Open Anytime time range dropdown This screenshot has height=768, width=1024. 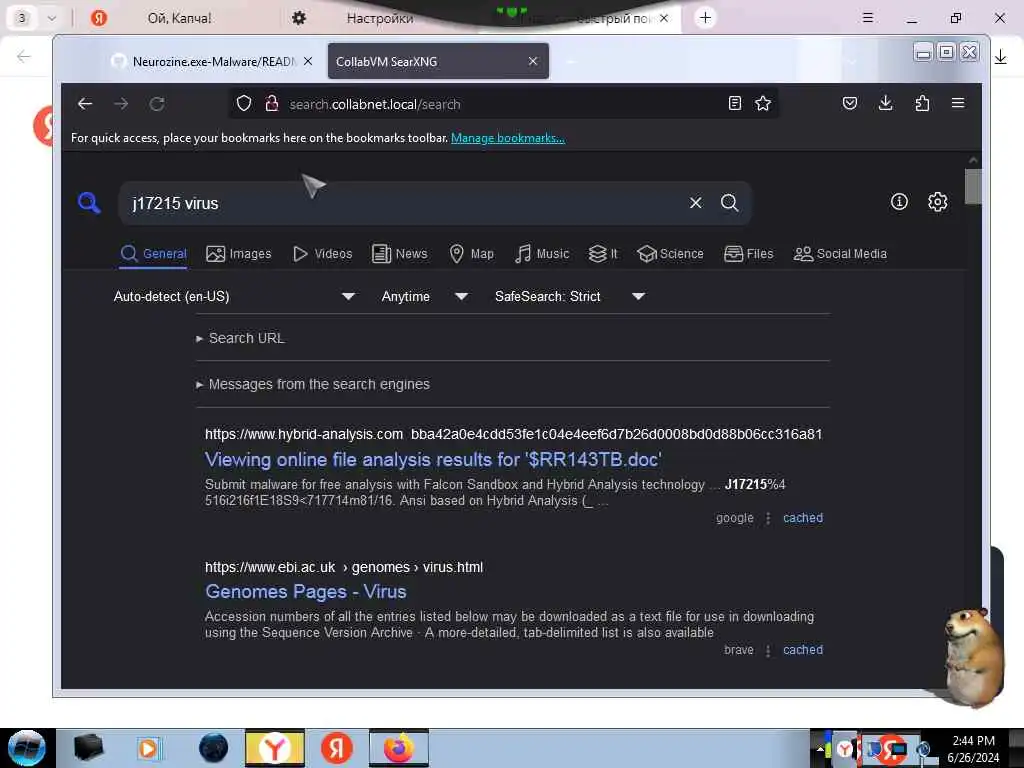click(424, 296)
